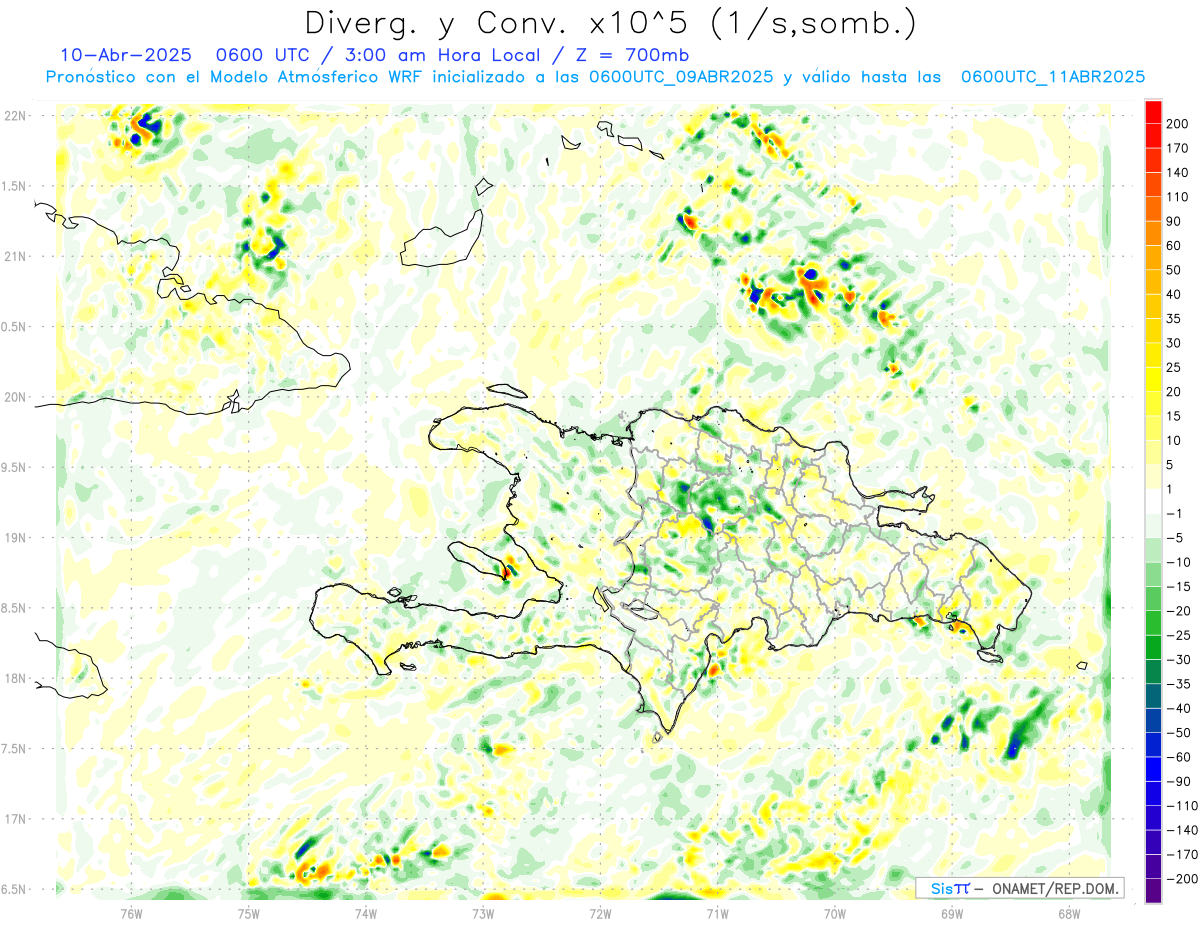
Task: Click the colorbar value '35'
Action: [x=1174, y=319]
